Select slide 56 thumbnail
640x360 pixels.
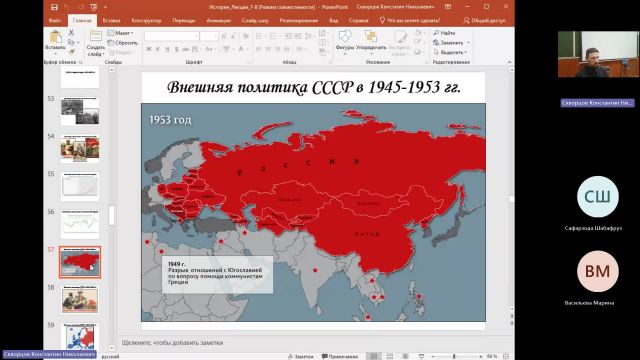click(x=80, y=224)
